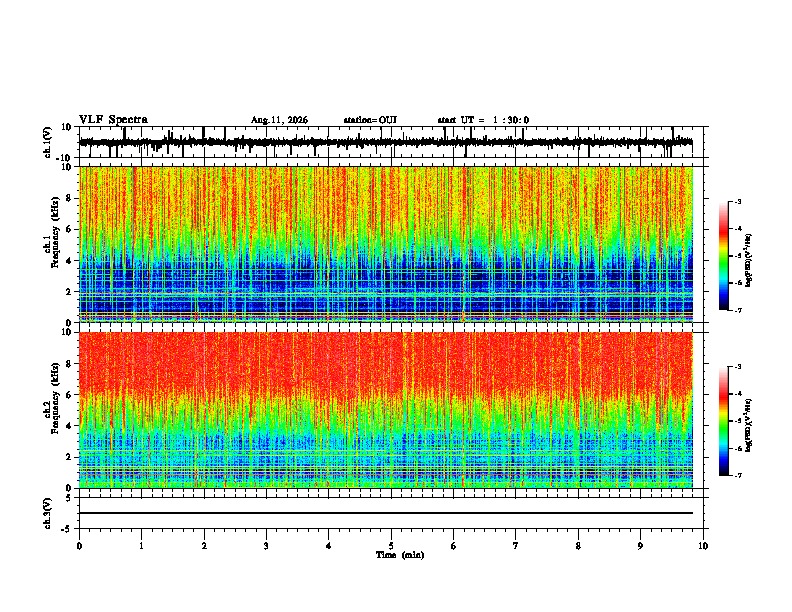This screenshot has width=792, height=612.
Task: Click the ch.1 spectrogram '8' kHz tick label
Action: point(69,198)
